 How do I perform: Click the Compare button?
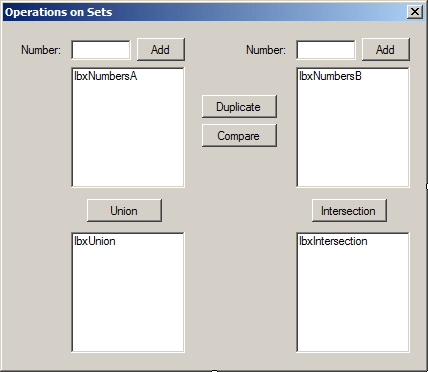[239, 136]
